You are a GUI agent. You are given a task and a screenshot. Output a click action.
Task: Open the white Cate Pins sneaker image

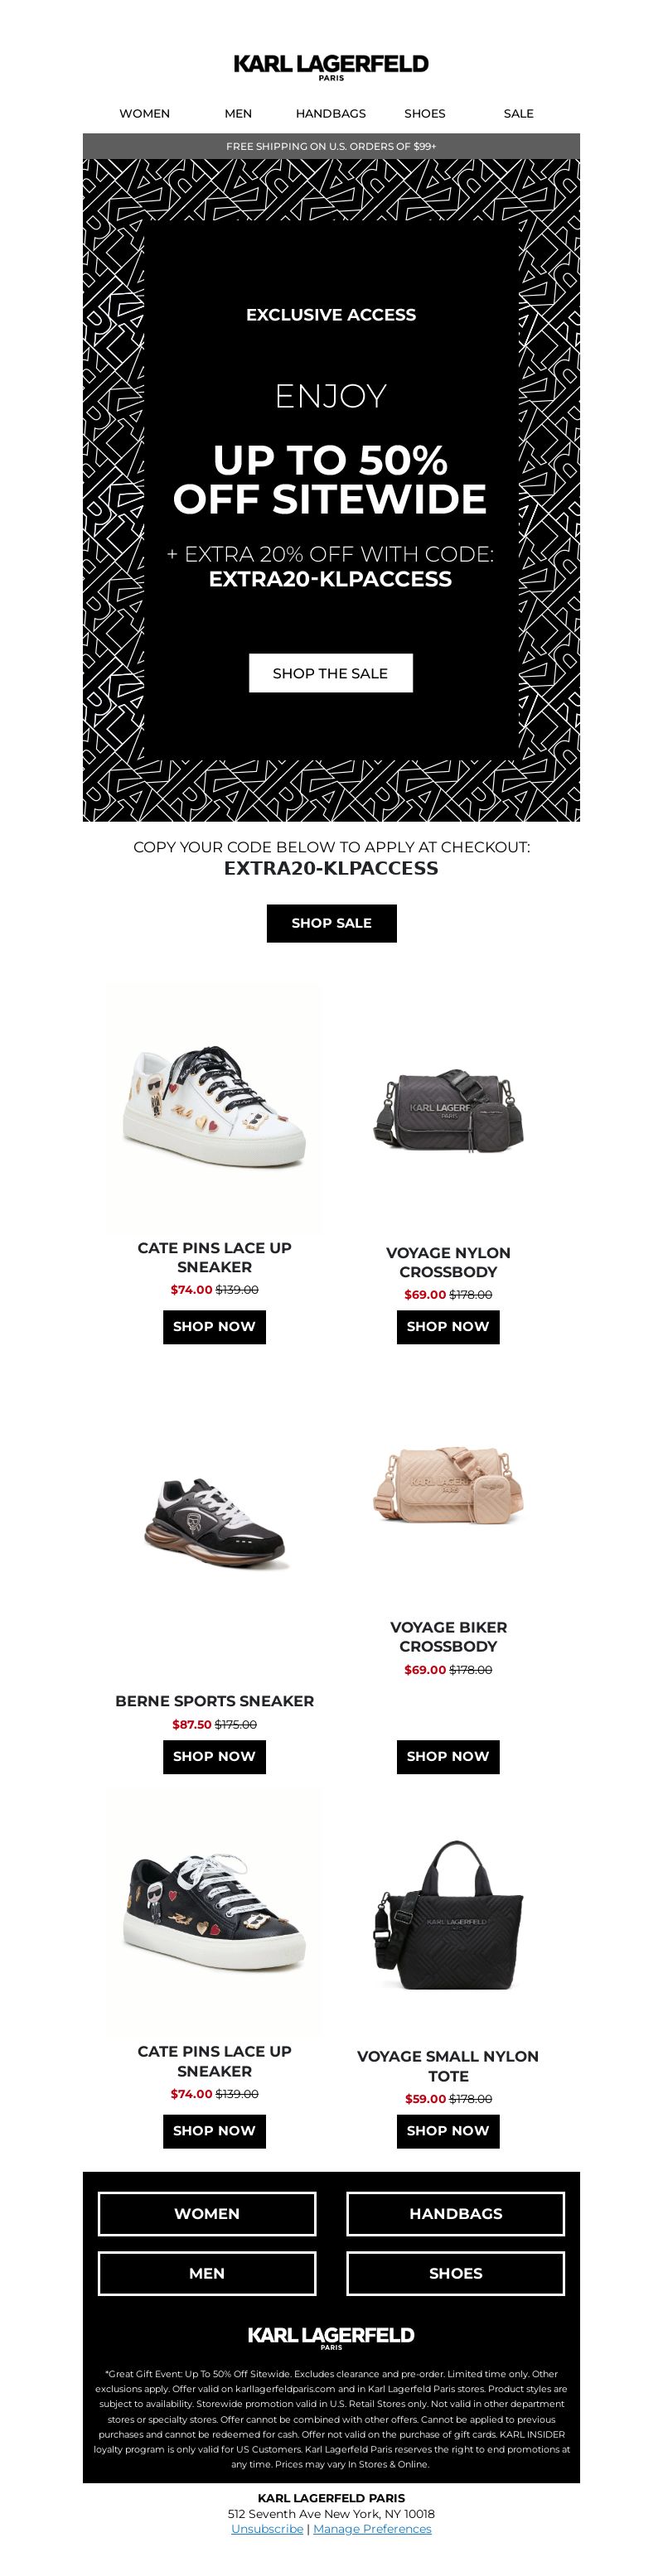coord(214,1106)
